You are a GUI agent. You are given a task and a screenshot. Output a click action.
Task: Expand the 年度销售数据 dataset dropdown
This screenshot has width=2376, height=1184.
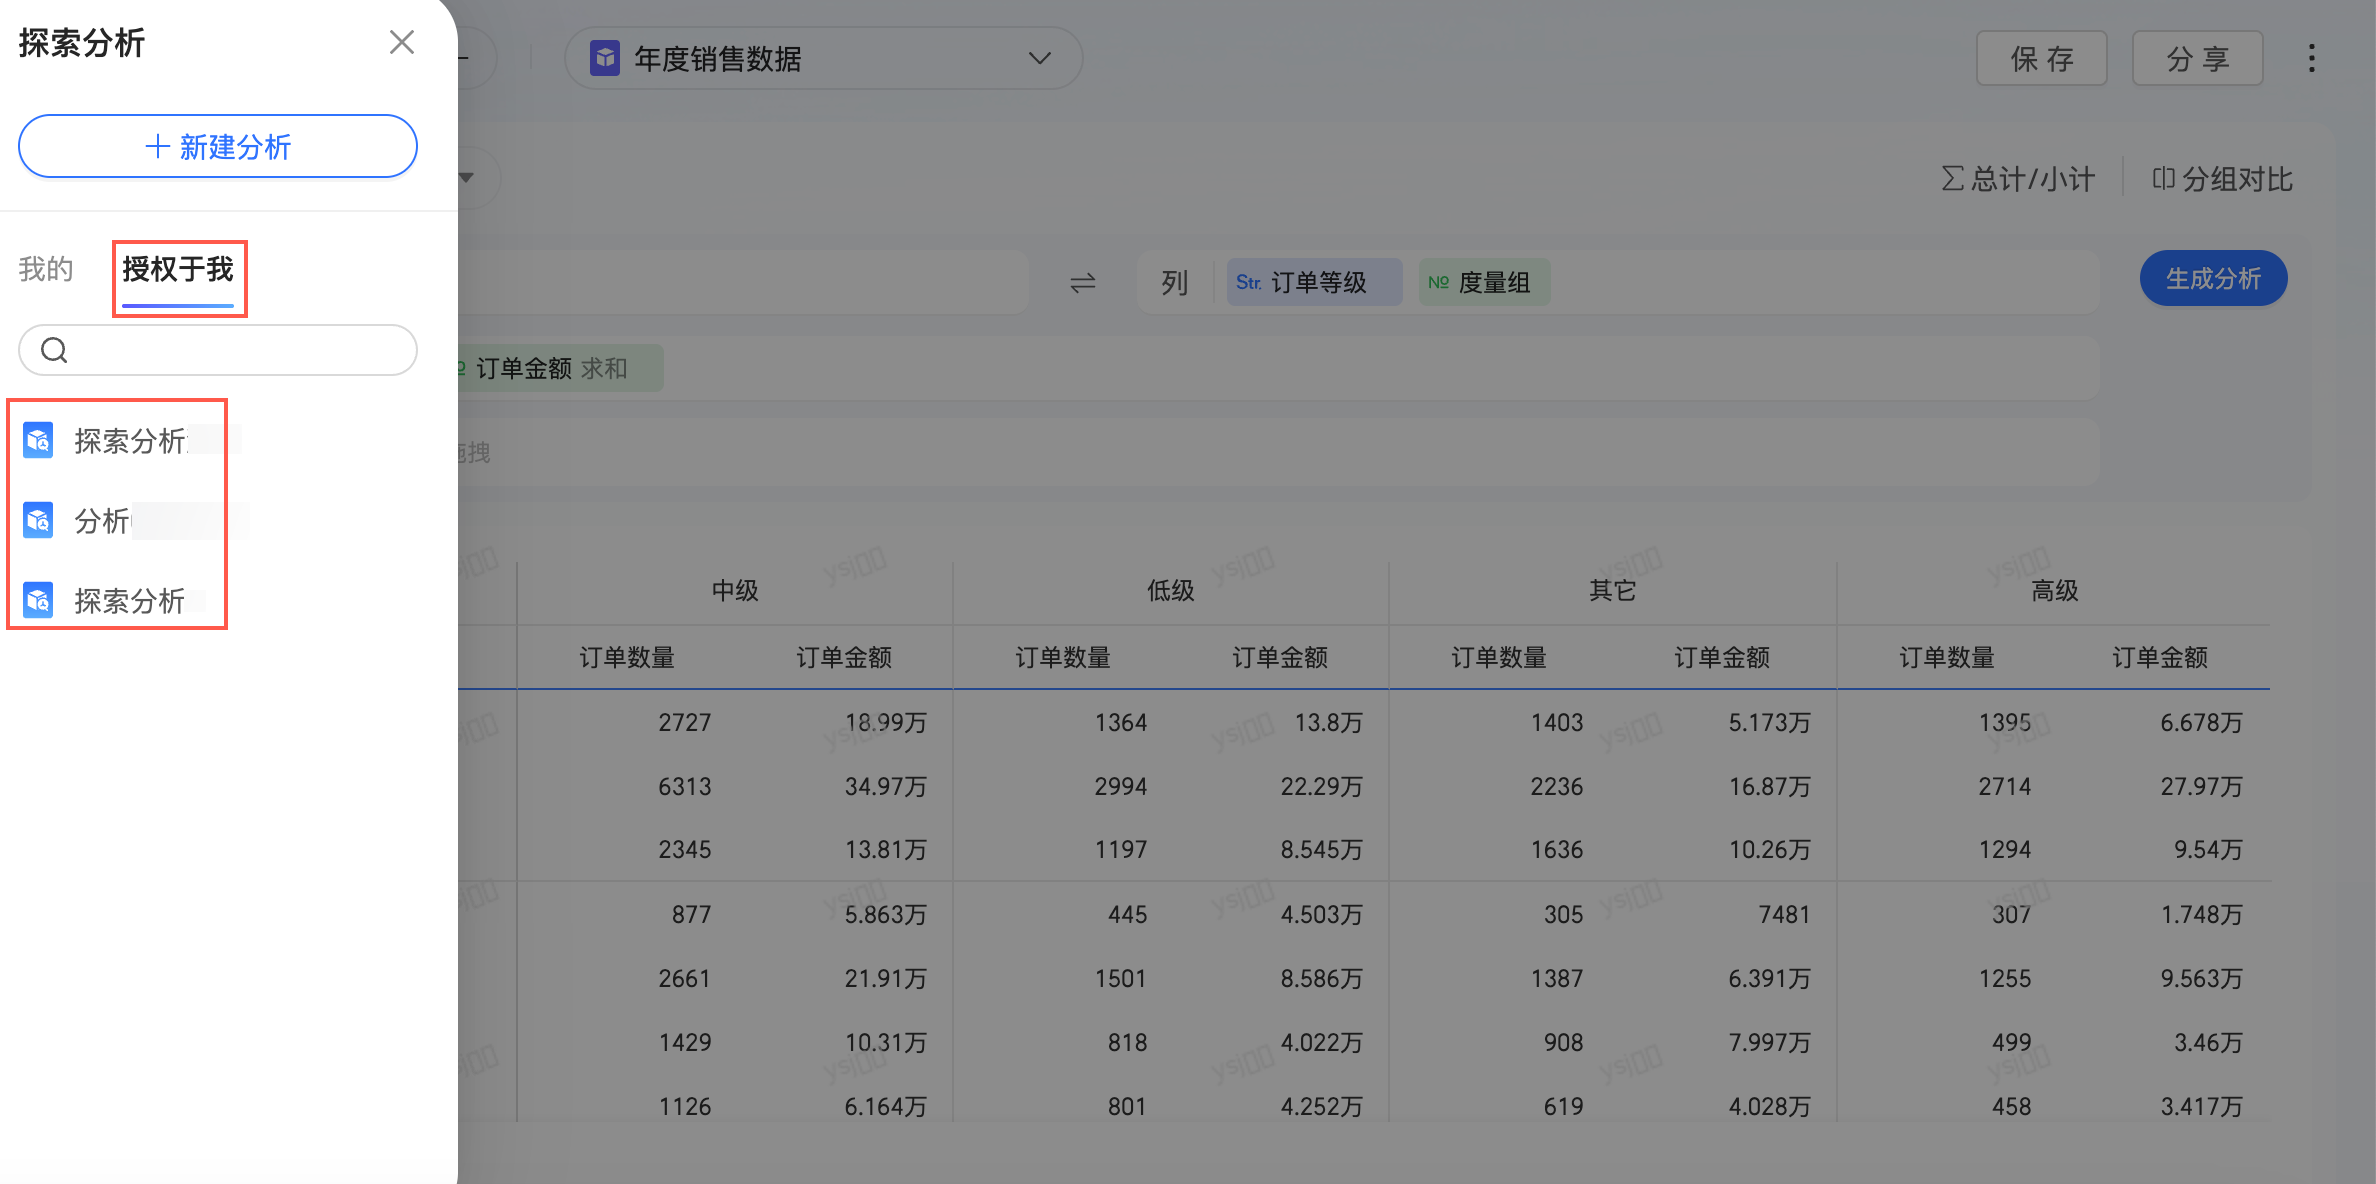coord(1039,58)
